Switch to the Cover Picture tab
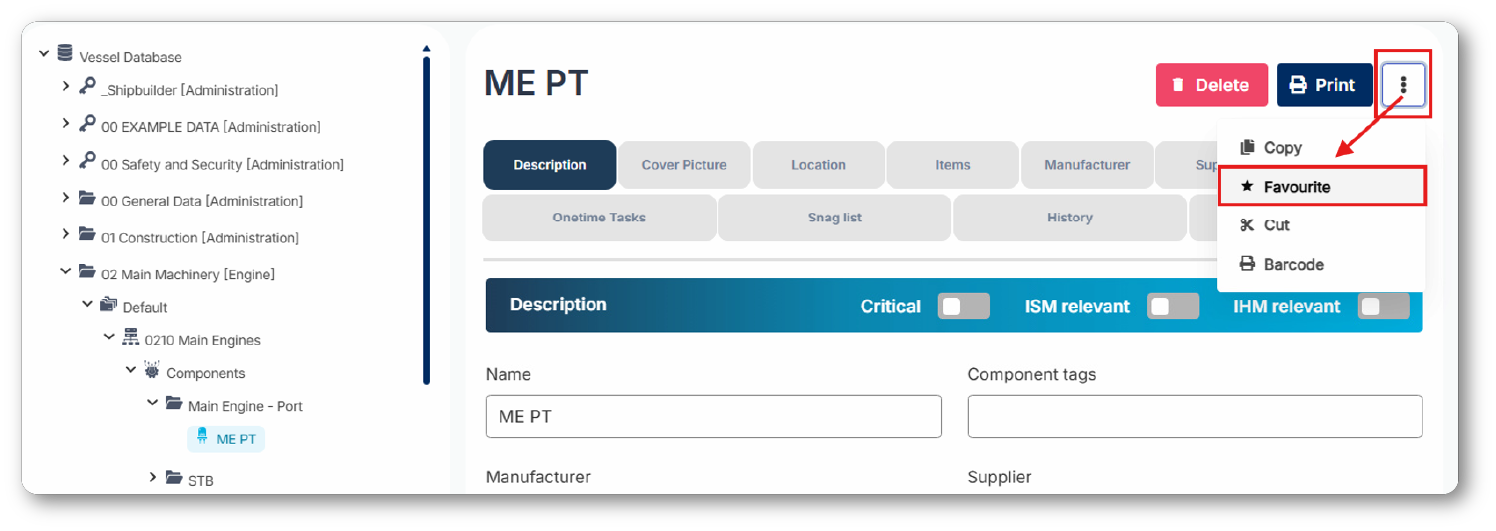The height and width of the screenshot is (531, 1496). [684, 165]
